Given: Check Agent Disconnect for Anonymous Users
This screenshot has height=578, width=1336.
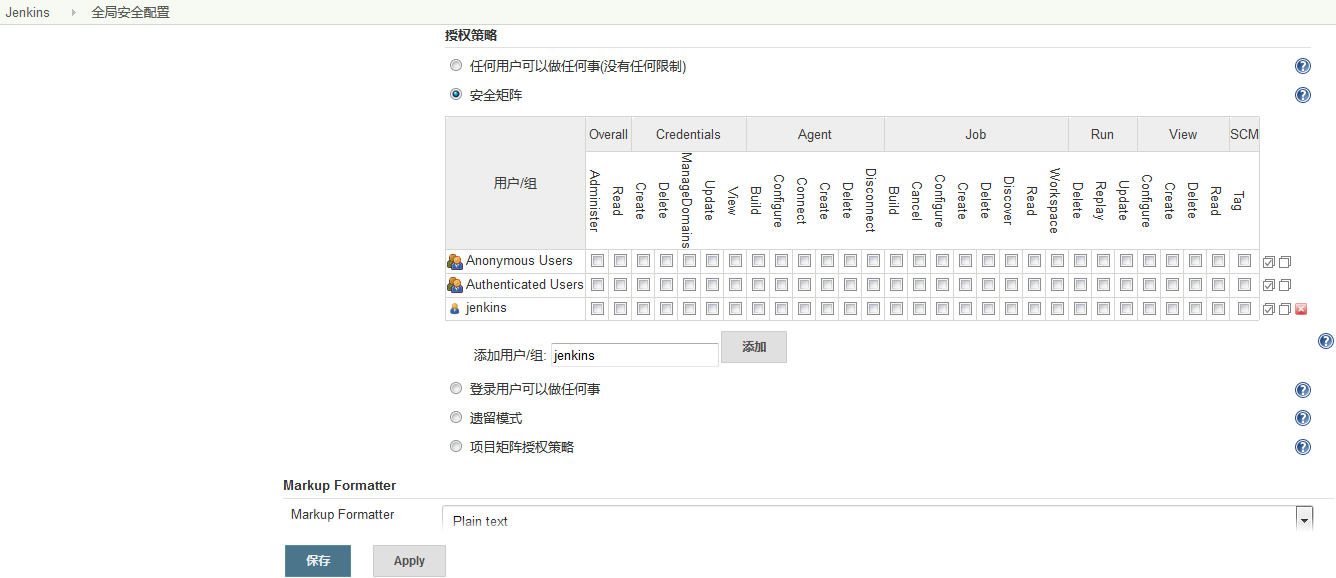Looking at the screenshot, I should [873, 261].
